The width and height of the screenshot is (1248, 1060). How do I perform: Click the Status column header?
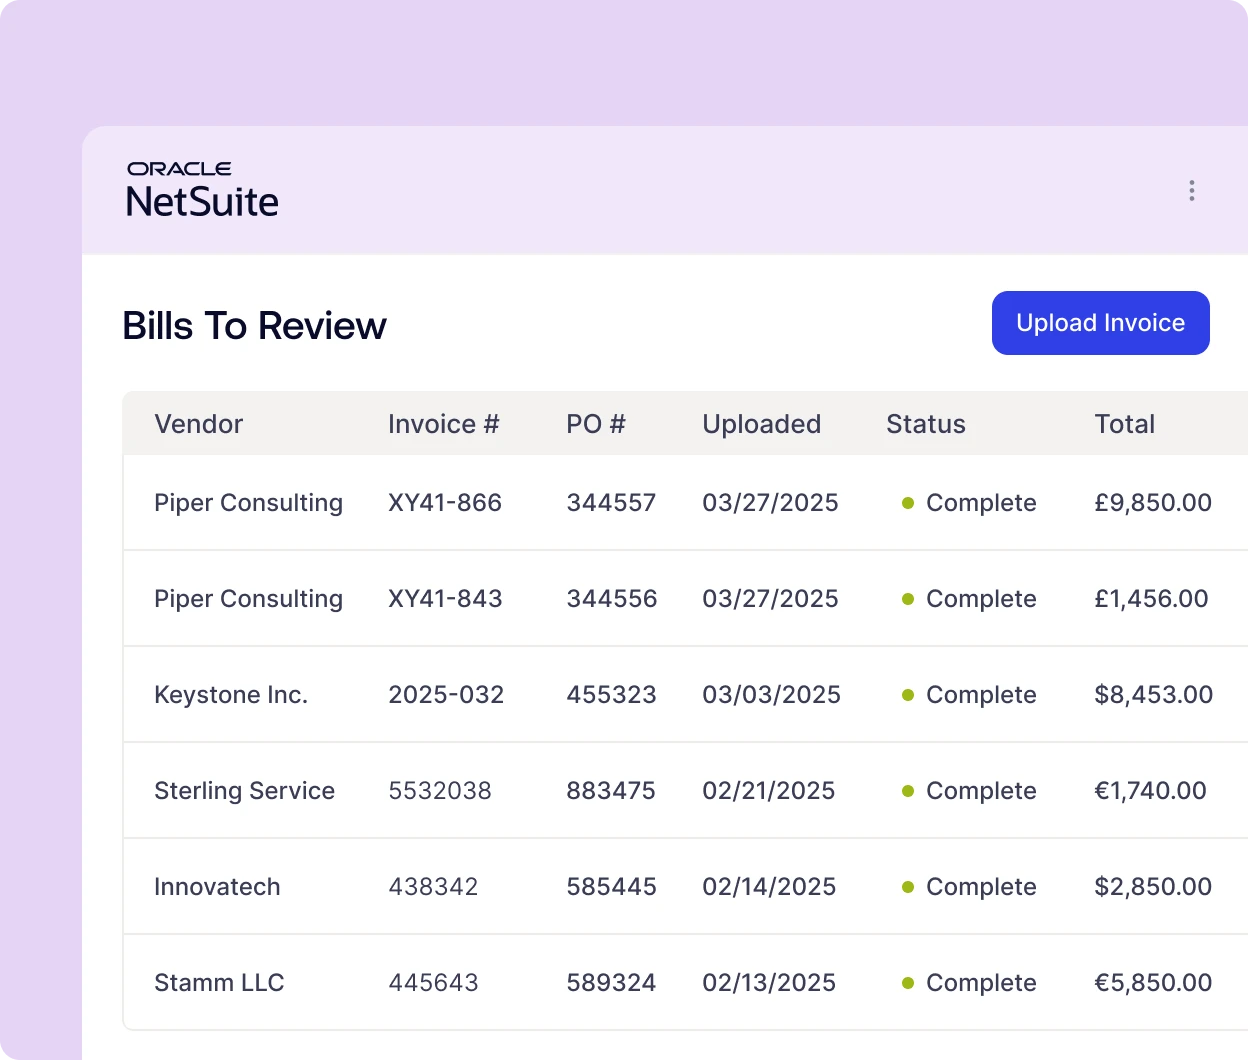tap(925, 424)
